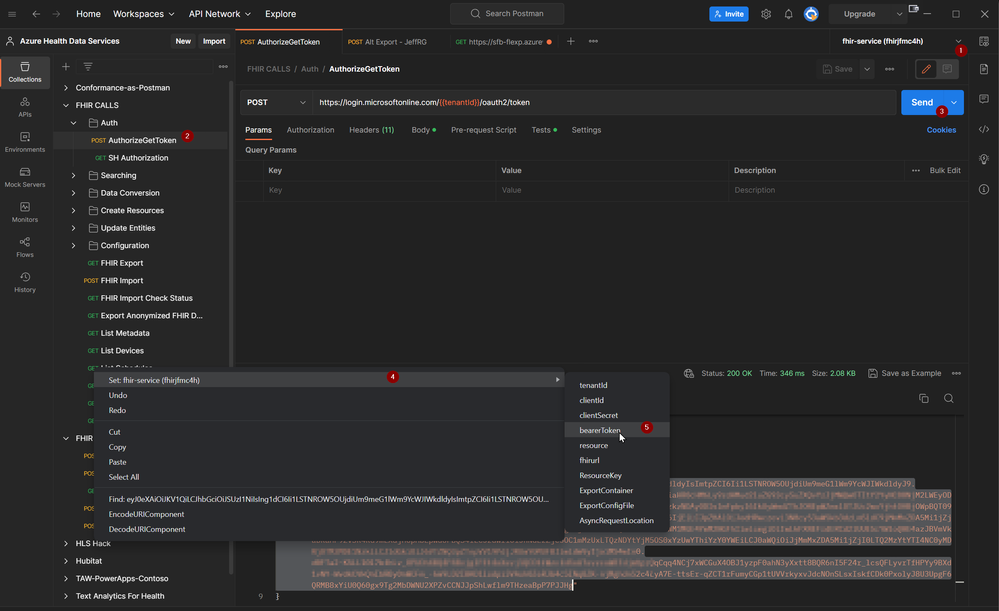Screen dimensions: 999x611
Task: Open the SH Authorization request
Action: [138, 158]
